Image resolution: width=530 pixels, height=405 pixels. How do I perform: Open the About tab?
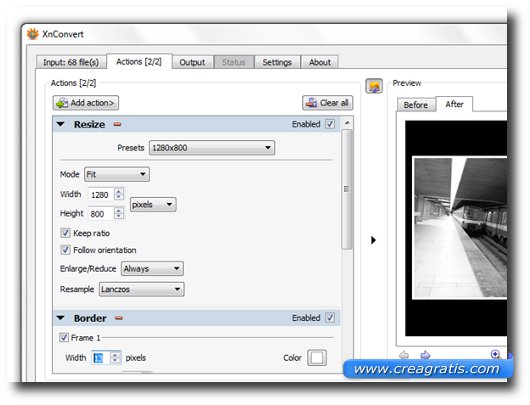pos(320,62)
